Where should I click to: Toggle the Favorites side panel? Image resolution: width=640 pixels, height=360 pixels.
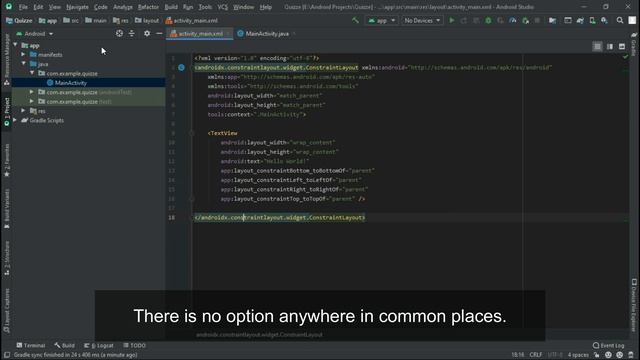pyautogui.click(x=7, y=160)
